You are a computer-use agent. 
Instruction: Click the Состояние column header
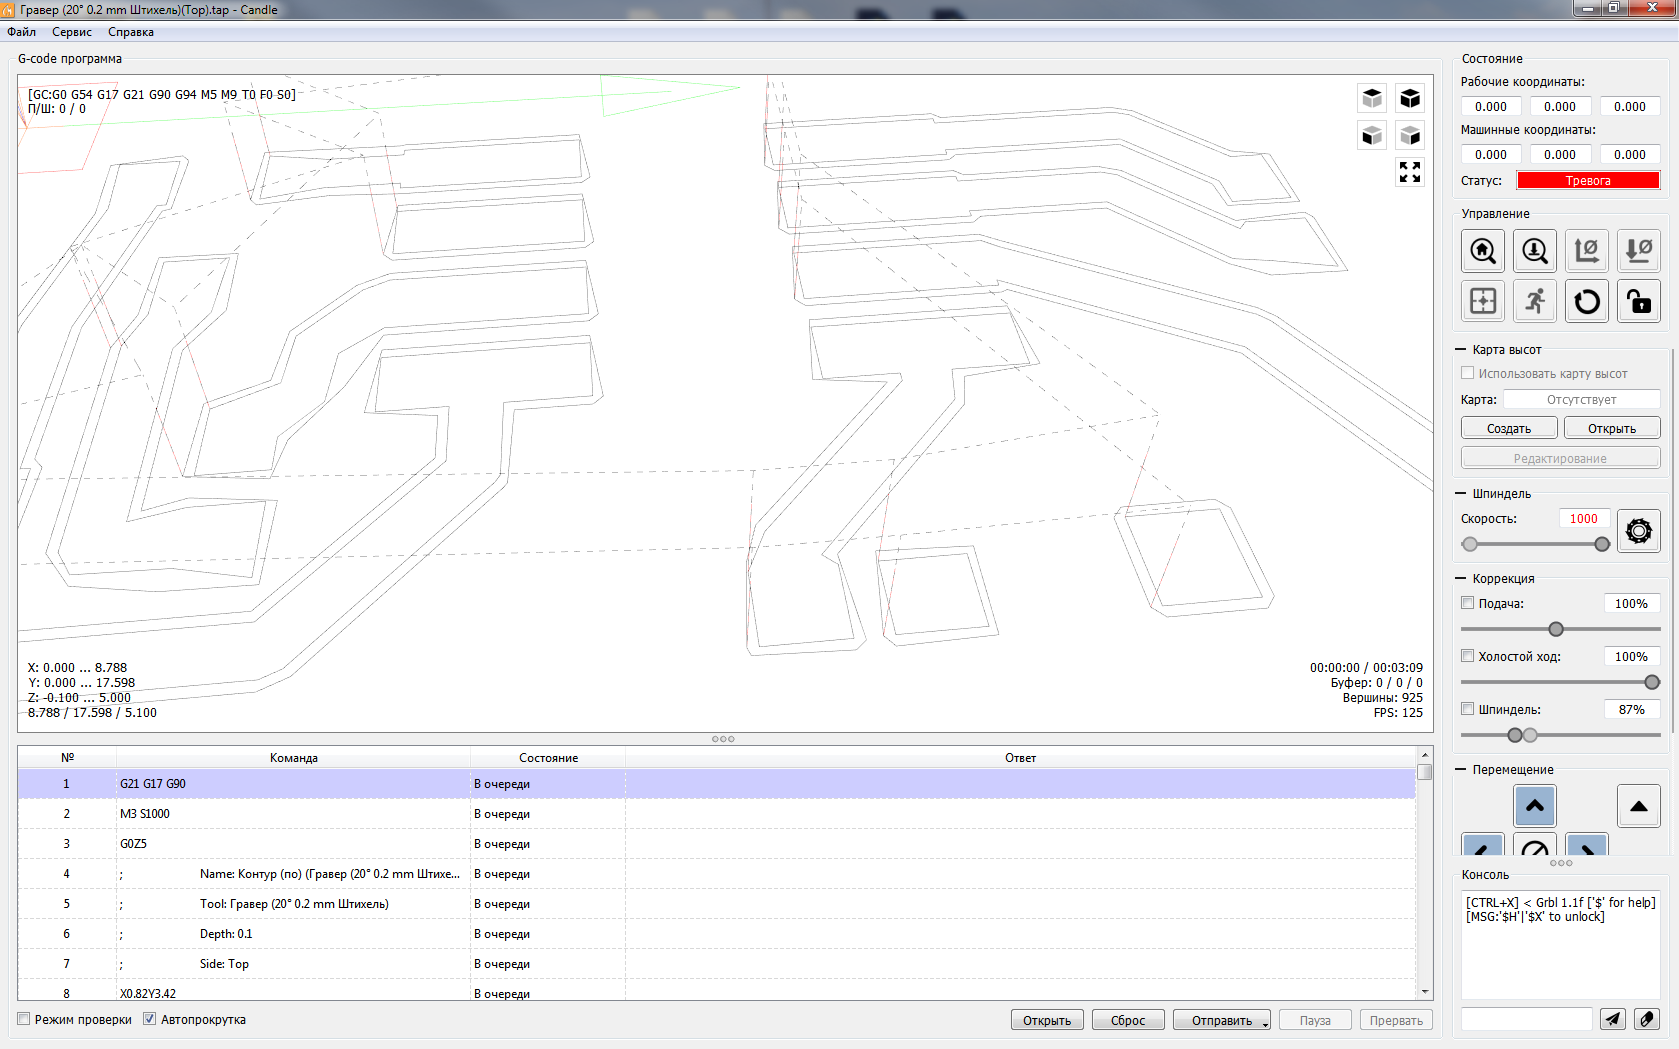548,758
